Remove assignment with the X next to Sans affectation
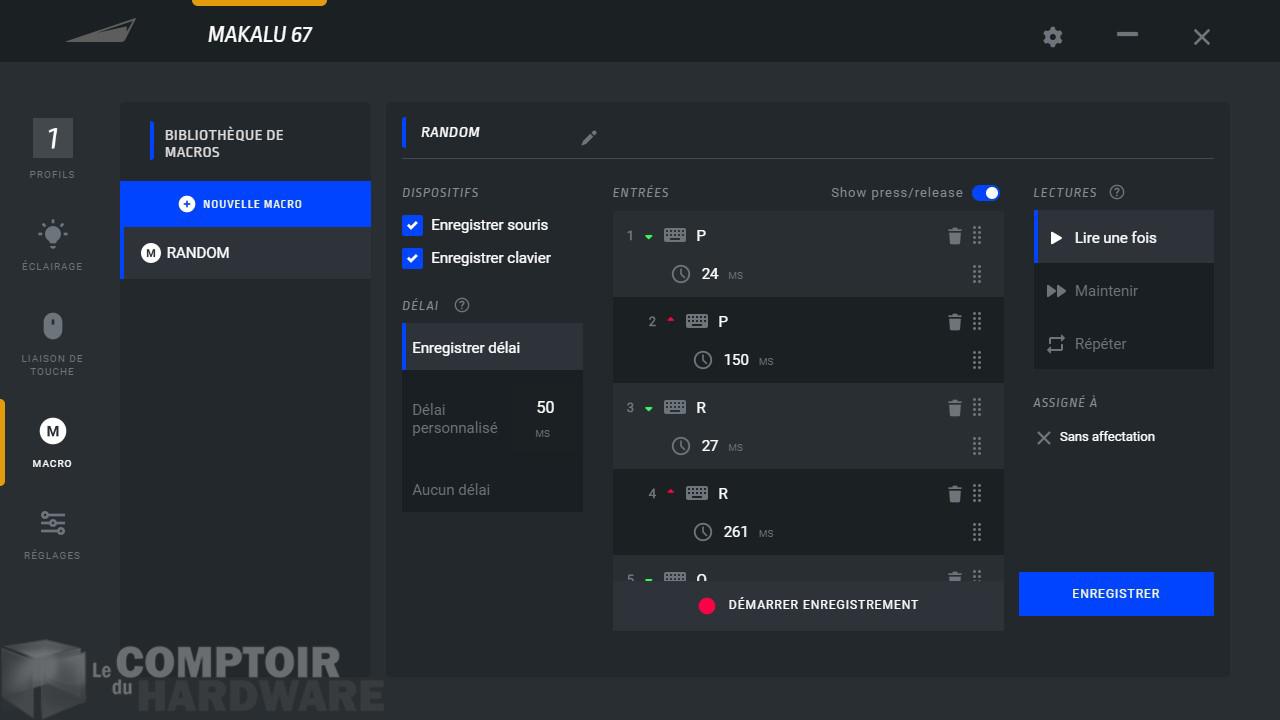The width and height of the screenshot is (1280, 720). pyautogui.click(x=1044, y=438)
